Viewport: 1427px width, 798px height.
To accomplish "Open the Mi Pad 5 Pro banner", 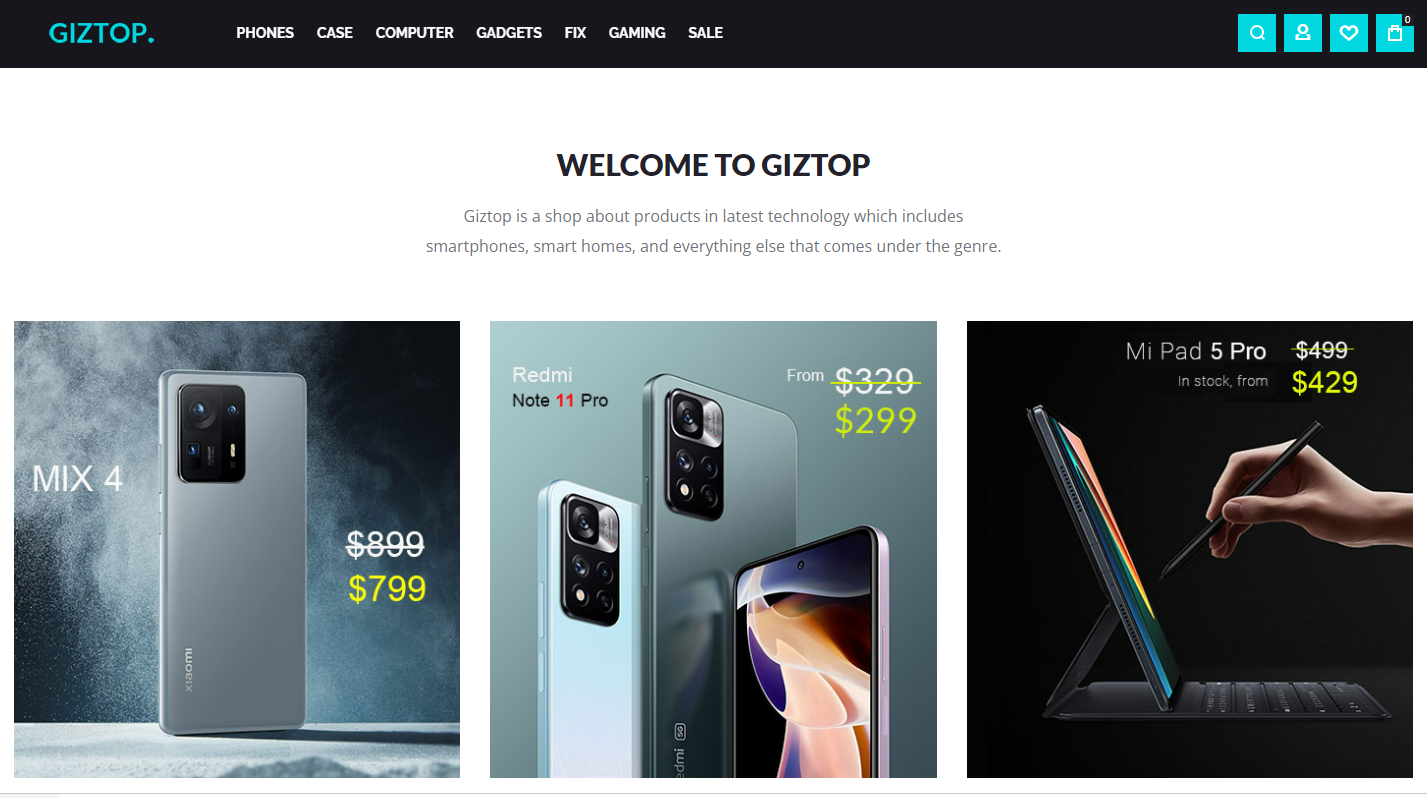I will [x=1190, y=549].
